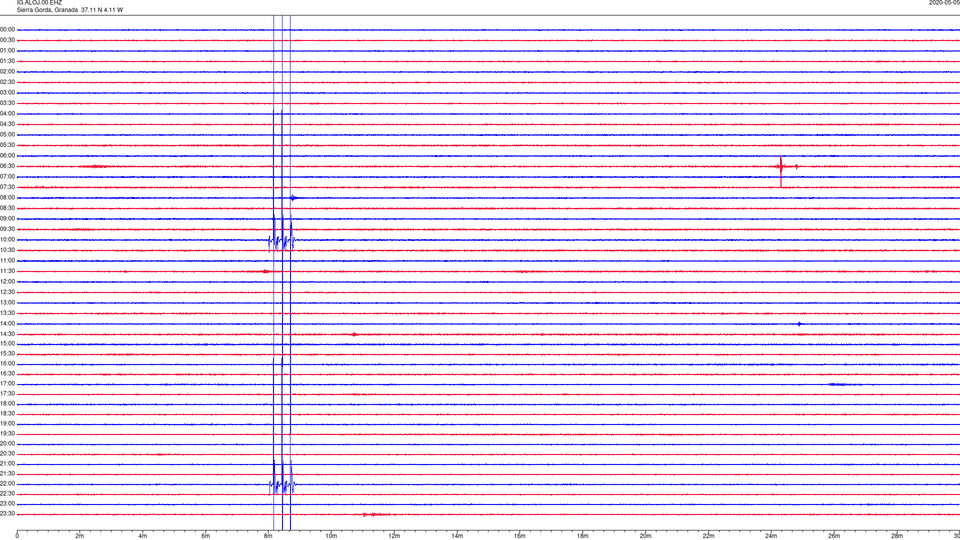The image size is (960, 540).
Task: Select the 01:00 trace time label
Action: coord(7,51)
